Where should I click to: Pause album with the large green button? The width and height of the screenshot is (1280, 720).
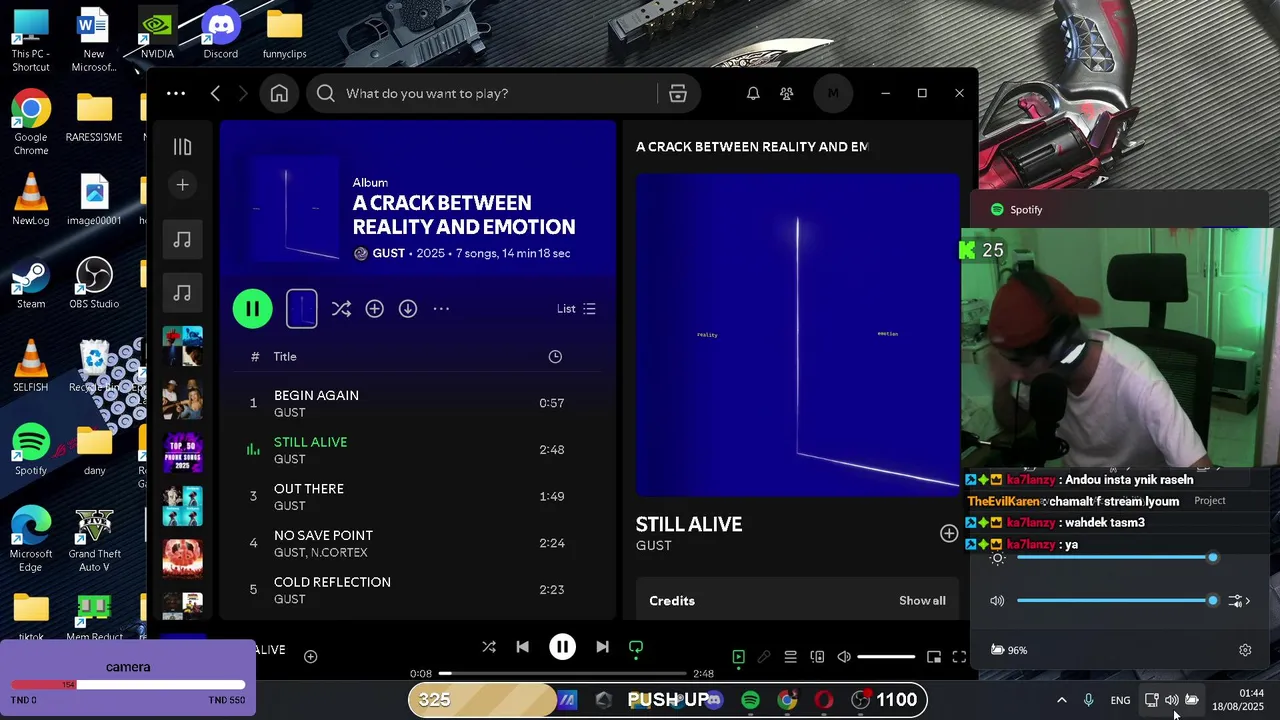tap(252, 309)
